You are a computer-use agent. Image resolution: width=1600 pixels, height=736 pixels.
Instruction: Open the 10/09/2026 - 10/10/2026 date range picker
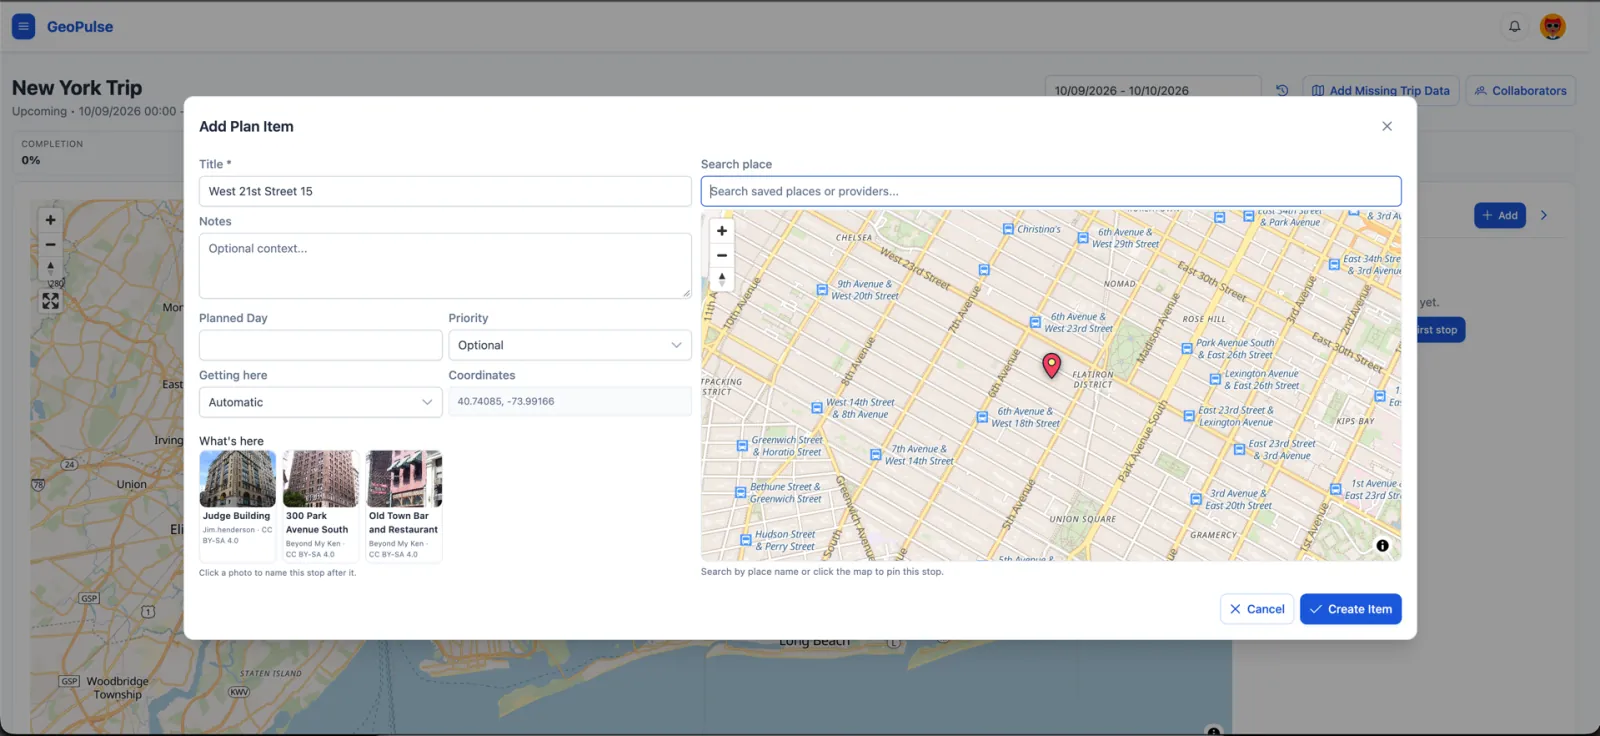click(x=1153, y=90)
